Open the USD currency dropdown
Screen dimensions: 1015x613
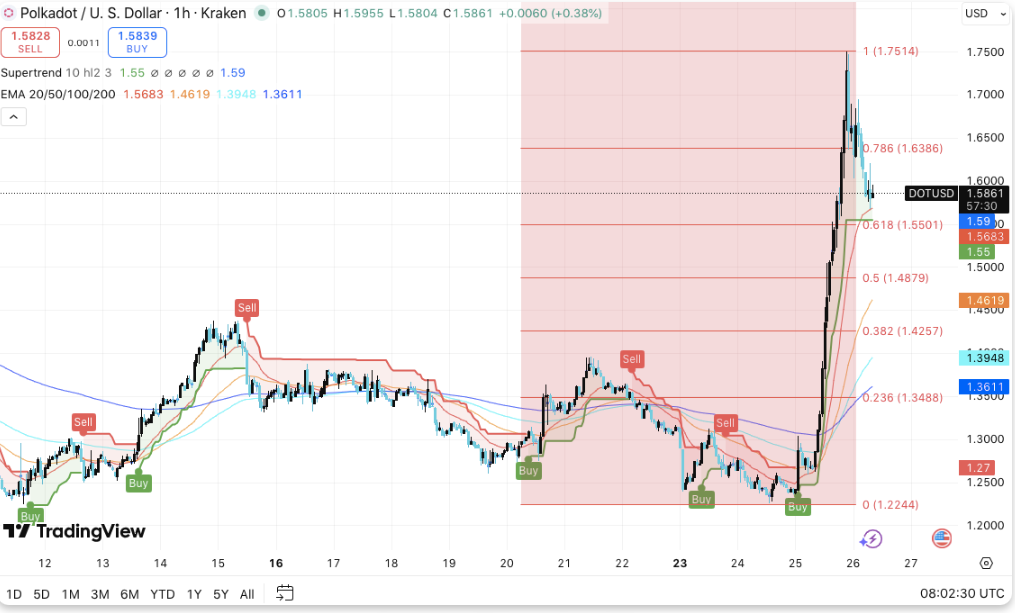pyautogui.click(x=985, y=13)
